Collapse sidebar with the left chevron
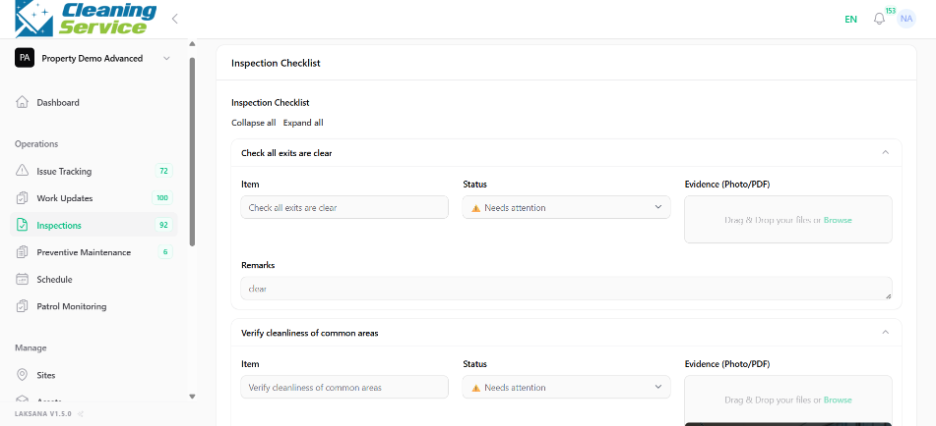The image size is (936, 426). point(174,18)
